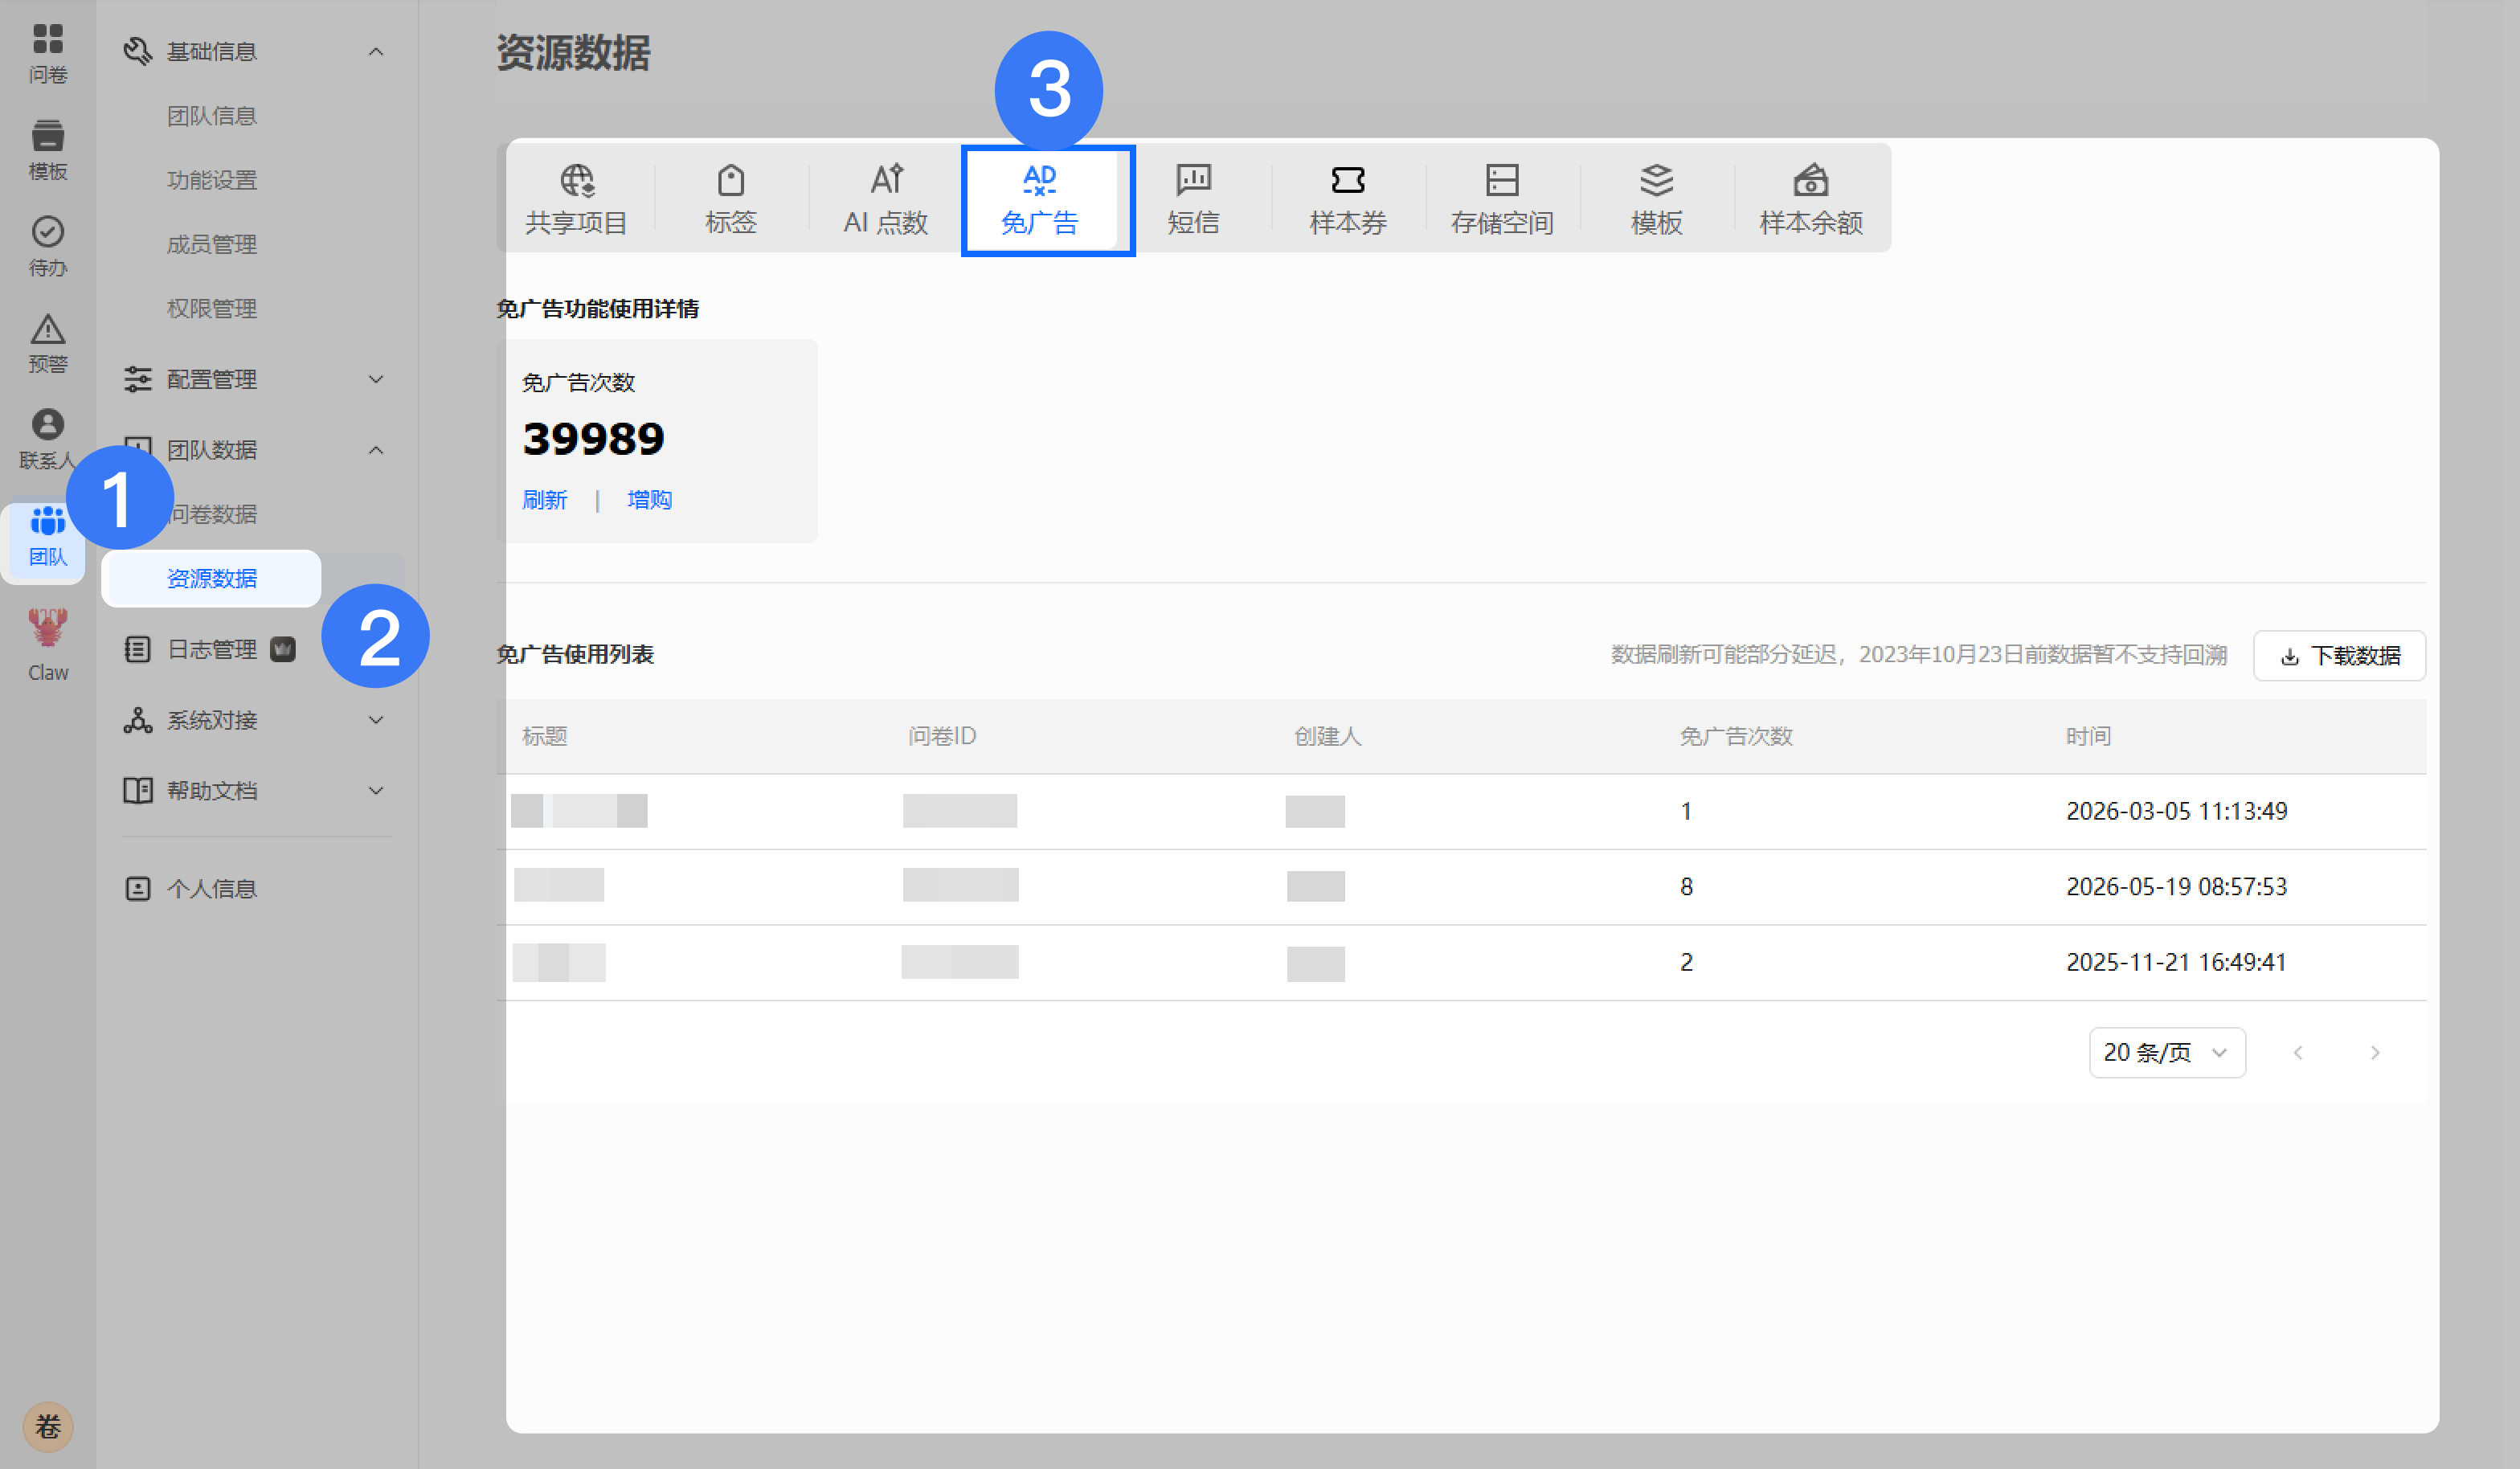Screen dimensions: 2520x1469
Task: Switch to the 存储空间 tab
Action: click(1502, 198)
